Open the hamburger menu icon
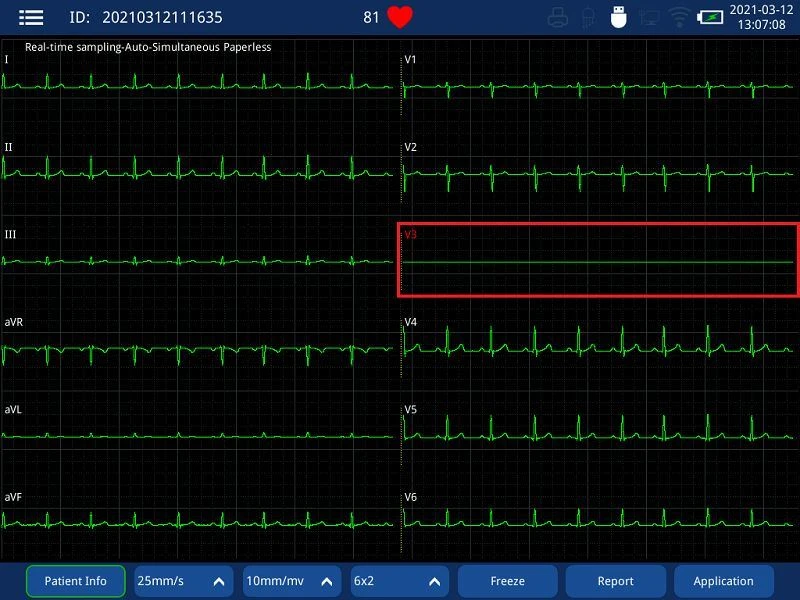 31,17
